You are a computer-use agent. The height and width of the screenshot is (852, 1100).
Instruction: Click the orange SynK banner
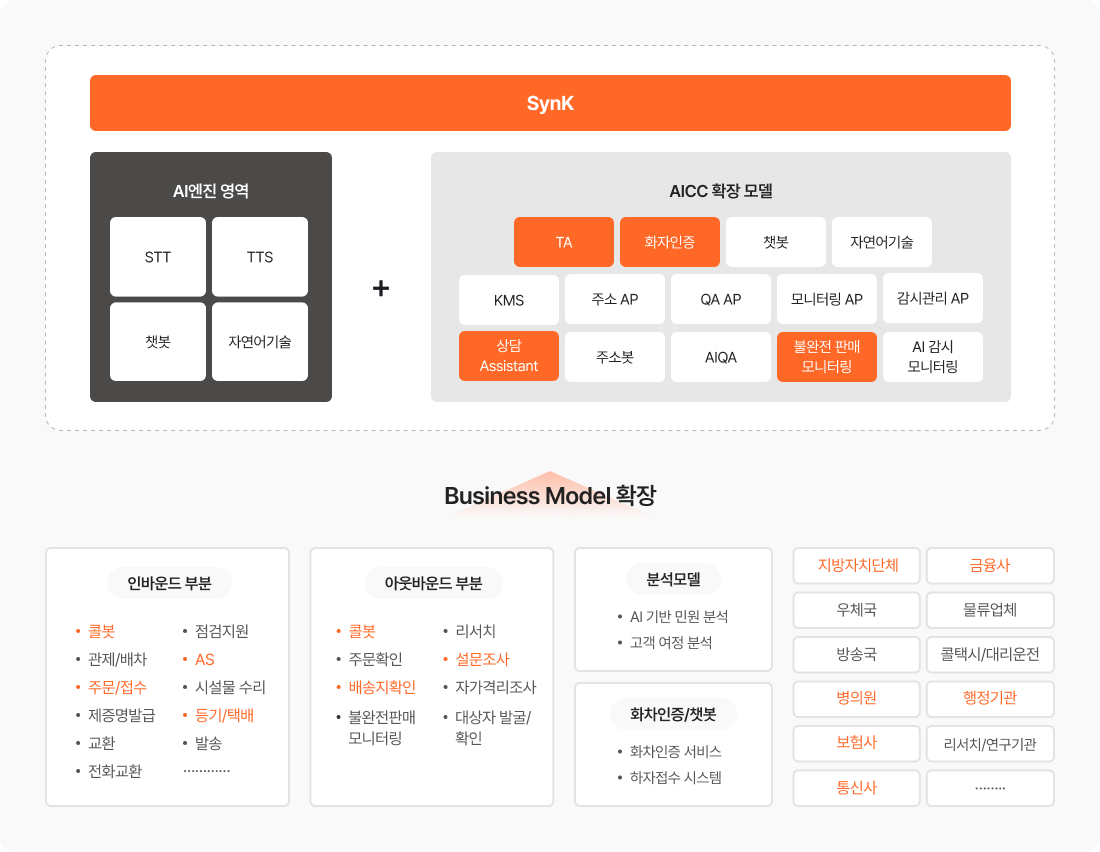[550, 103]
